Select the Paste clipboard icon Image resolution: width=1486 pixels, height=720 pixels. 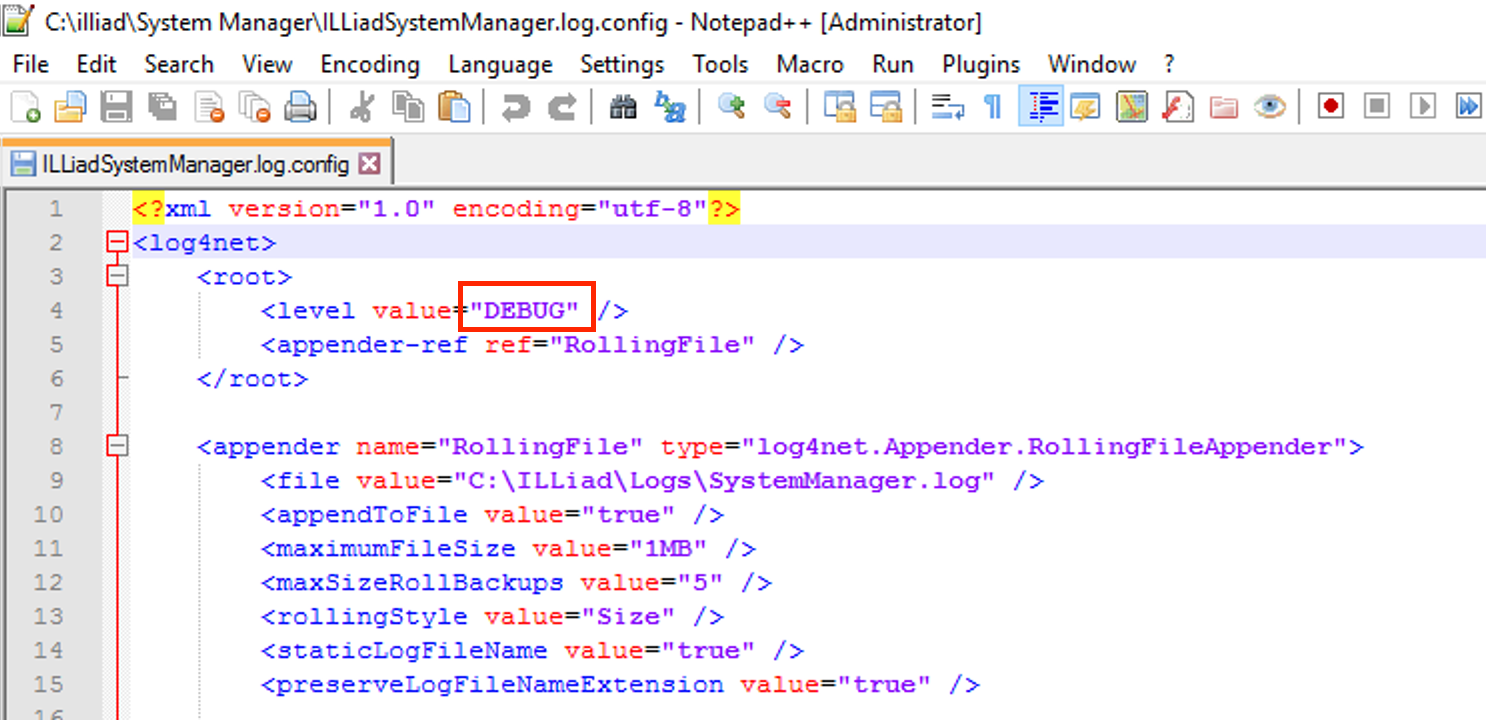click(x=456, y=105)
